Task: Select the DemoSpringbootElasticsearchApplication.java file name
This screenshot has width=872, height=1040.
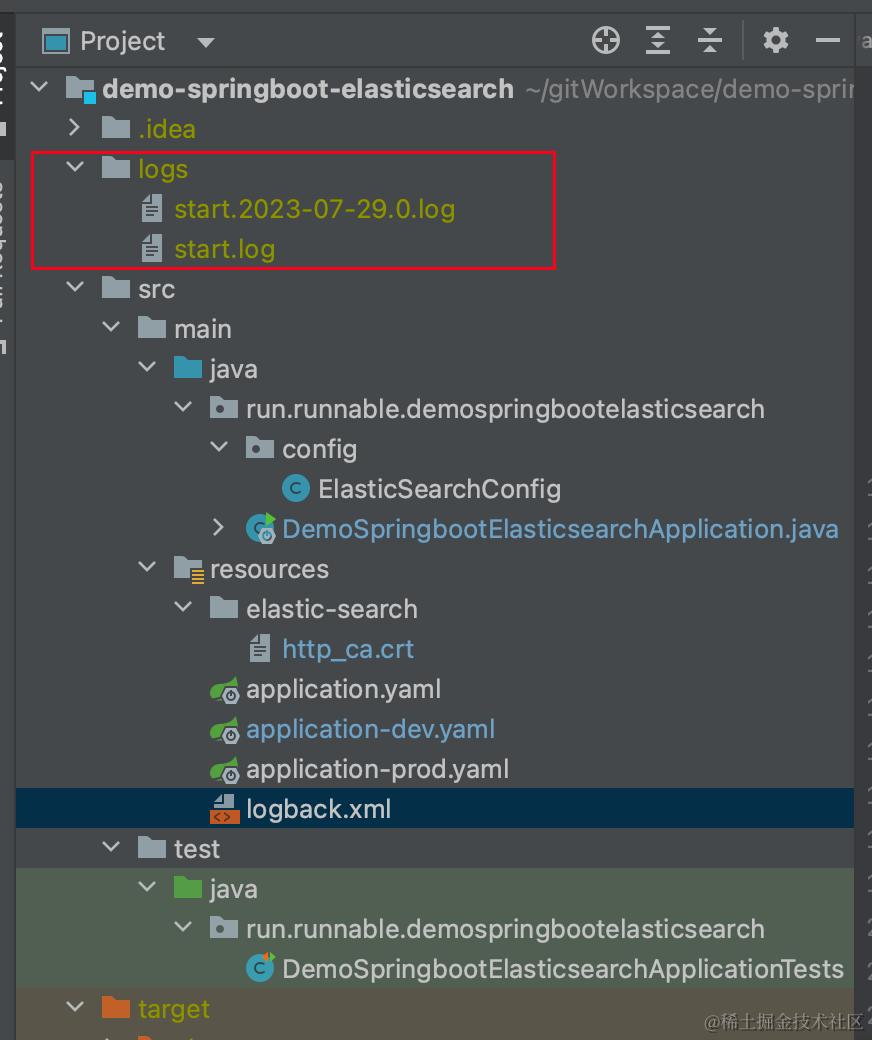Action: click(560, 529)
